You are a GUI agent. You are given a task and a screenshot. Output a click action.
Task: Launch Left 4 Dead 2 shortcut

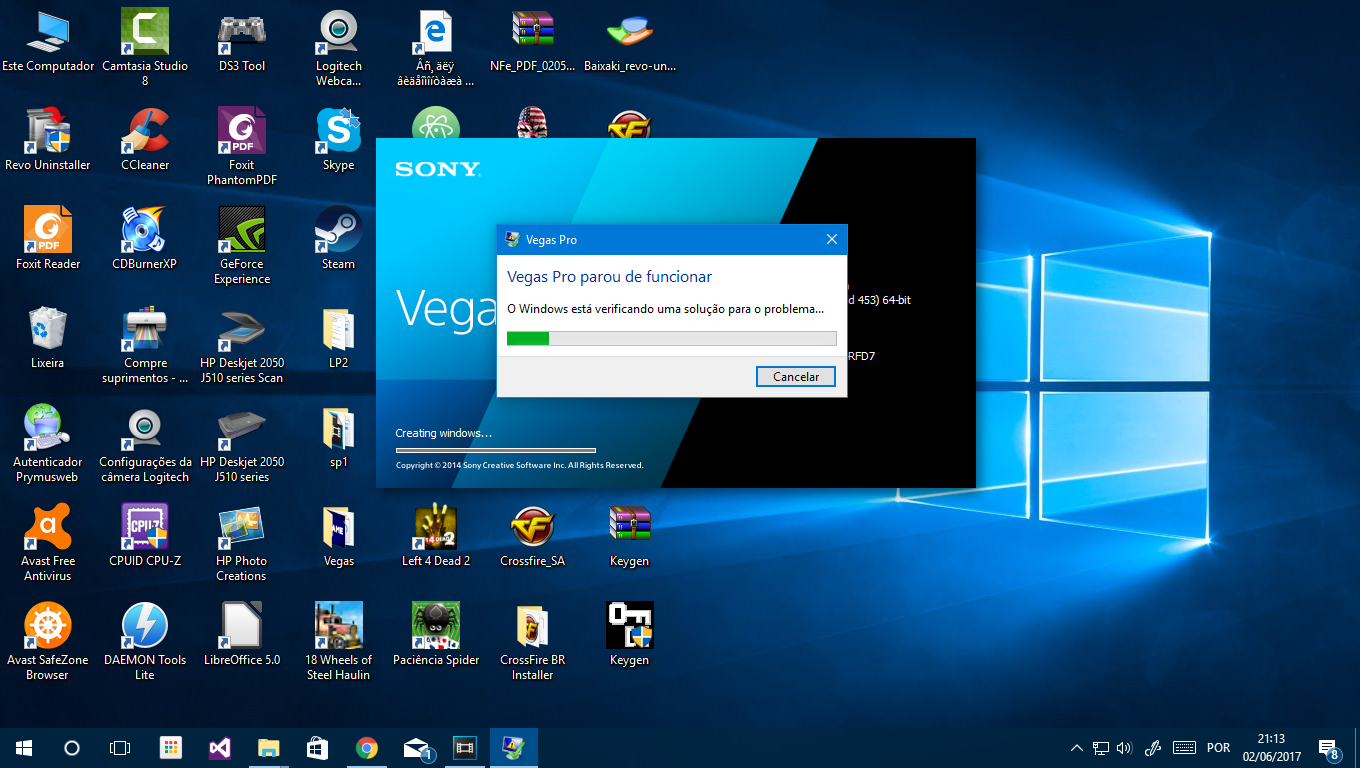(x=436, y=536)
